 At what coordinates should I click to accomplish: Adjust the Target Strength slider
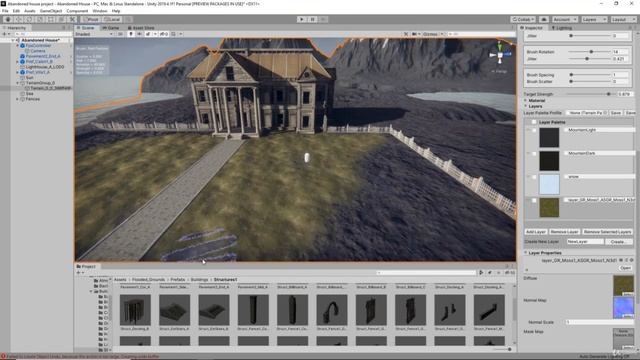(590, 94)
